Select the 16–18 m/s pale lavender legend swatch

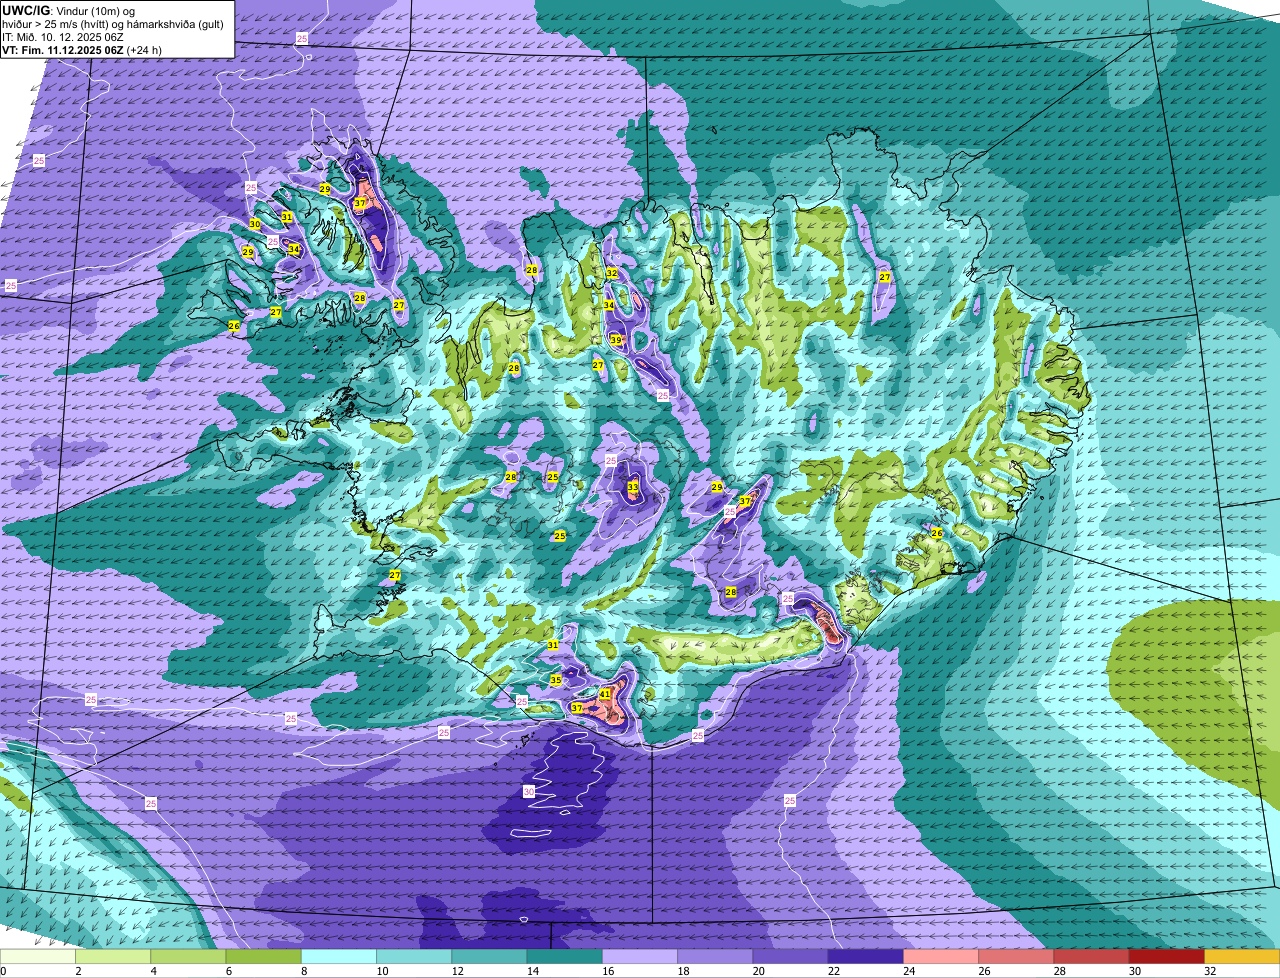pyautogui.click(x=640, y=956)
